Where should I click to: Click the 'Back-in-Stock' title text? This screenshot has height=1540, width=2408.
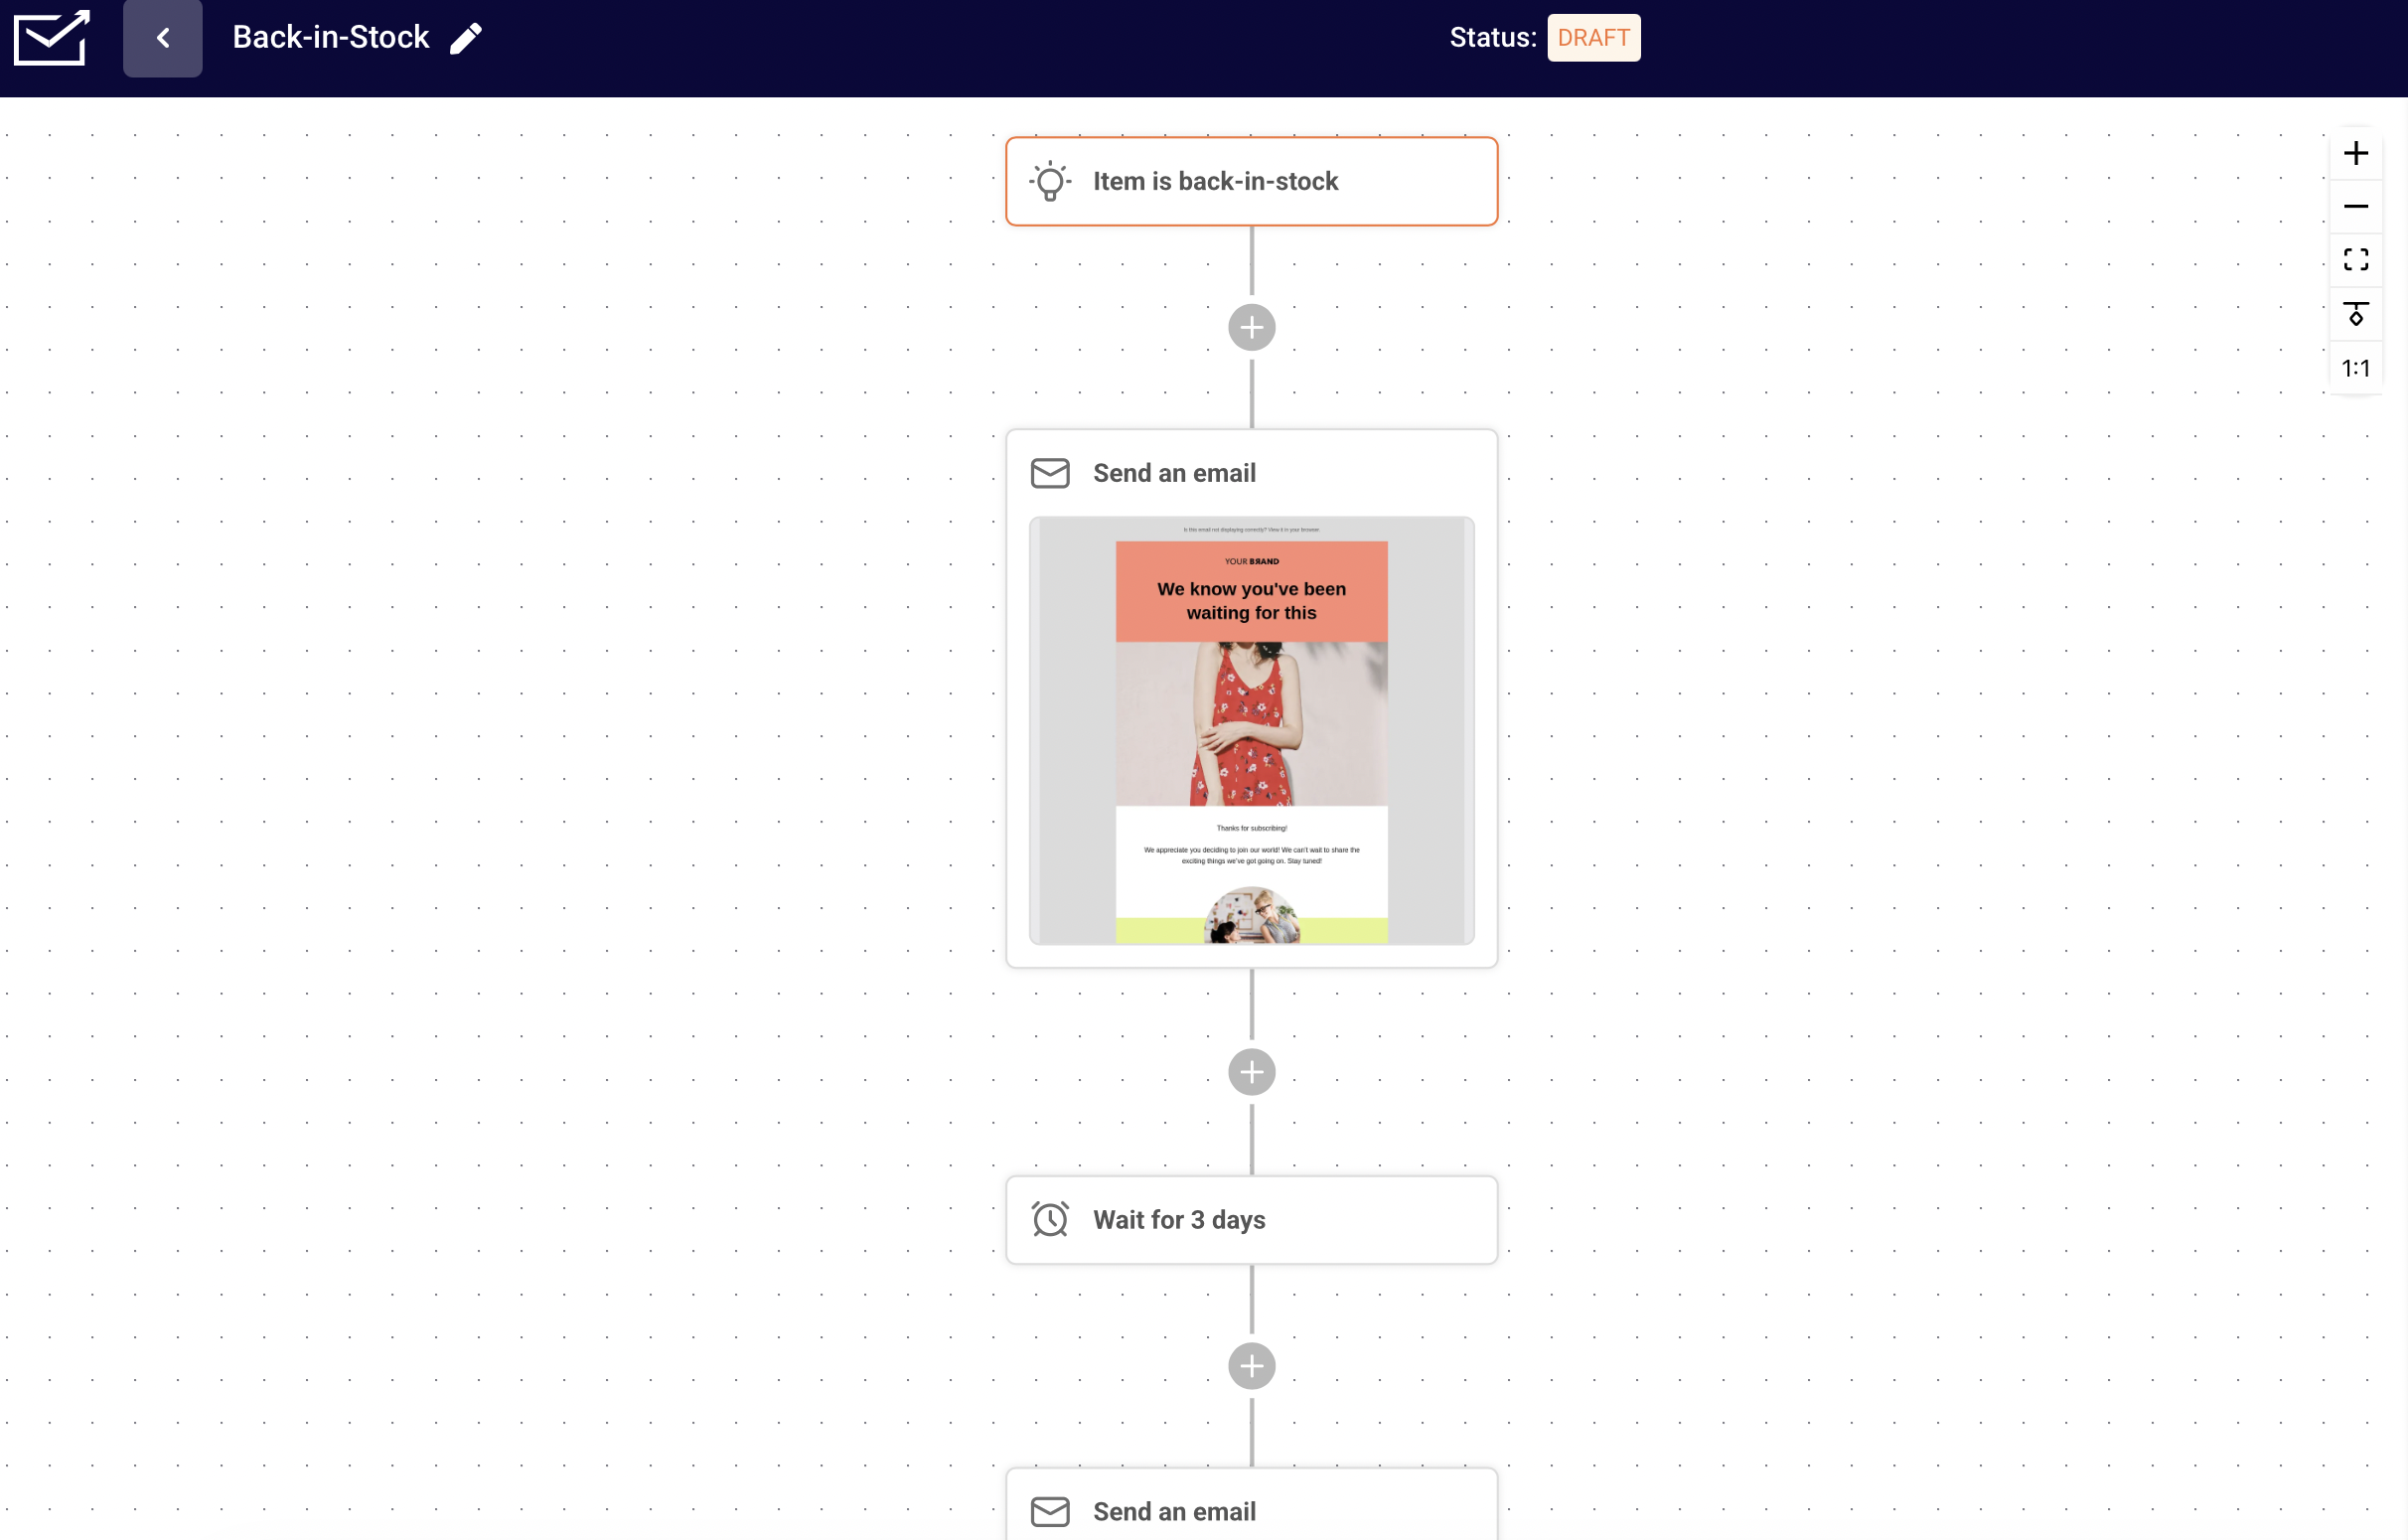330,38
